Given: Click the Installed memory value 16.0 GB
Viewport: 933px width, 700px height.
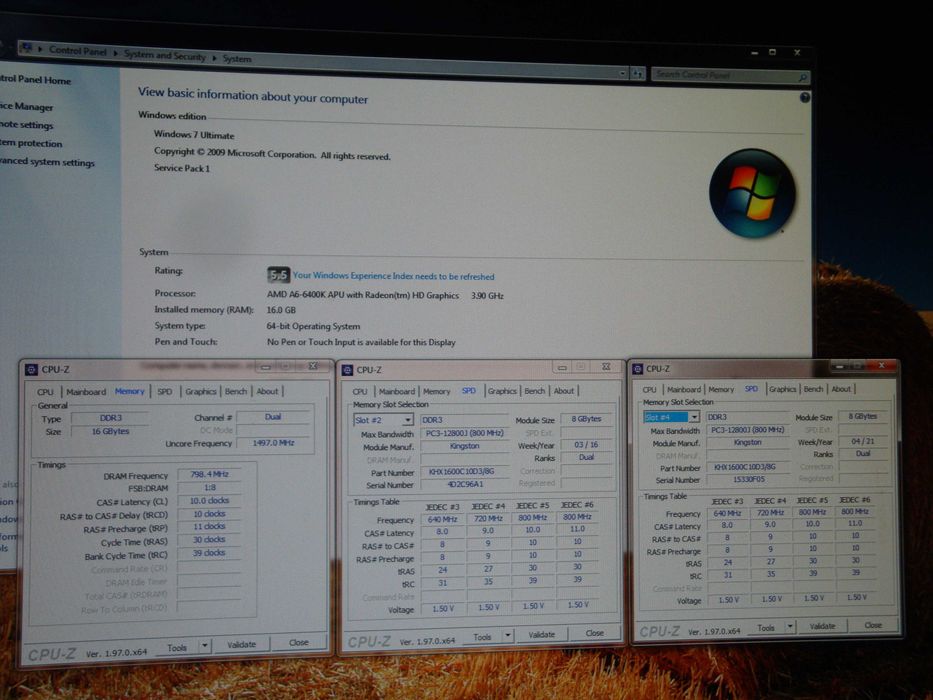Looking at the screenshot, I should [x=281, y=310].
